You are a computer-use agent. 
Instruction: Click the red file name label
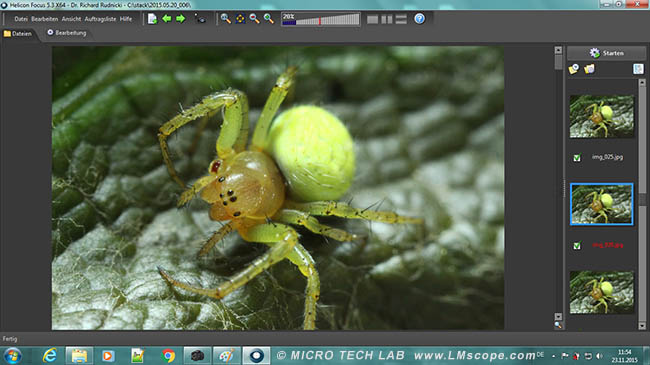click(607, 245)
